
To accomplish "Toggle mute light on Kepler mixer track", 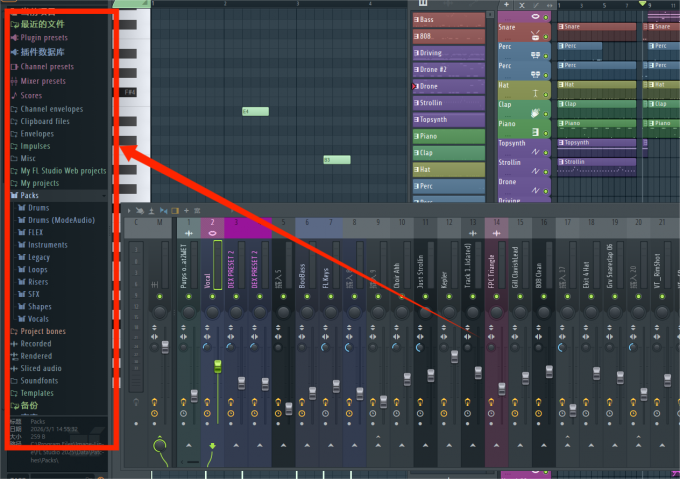I will point(449,297).
